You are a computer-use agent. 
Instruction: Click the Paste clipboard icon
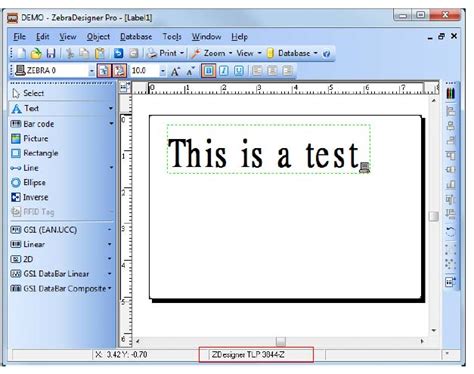[100, 53]
